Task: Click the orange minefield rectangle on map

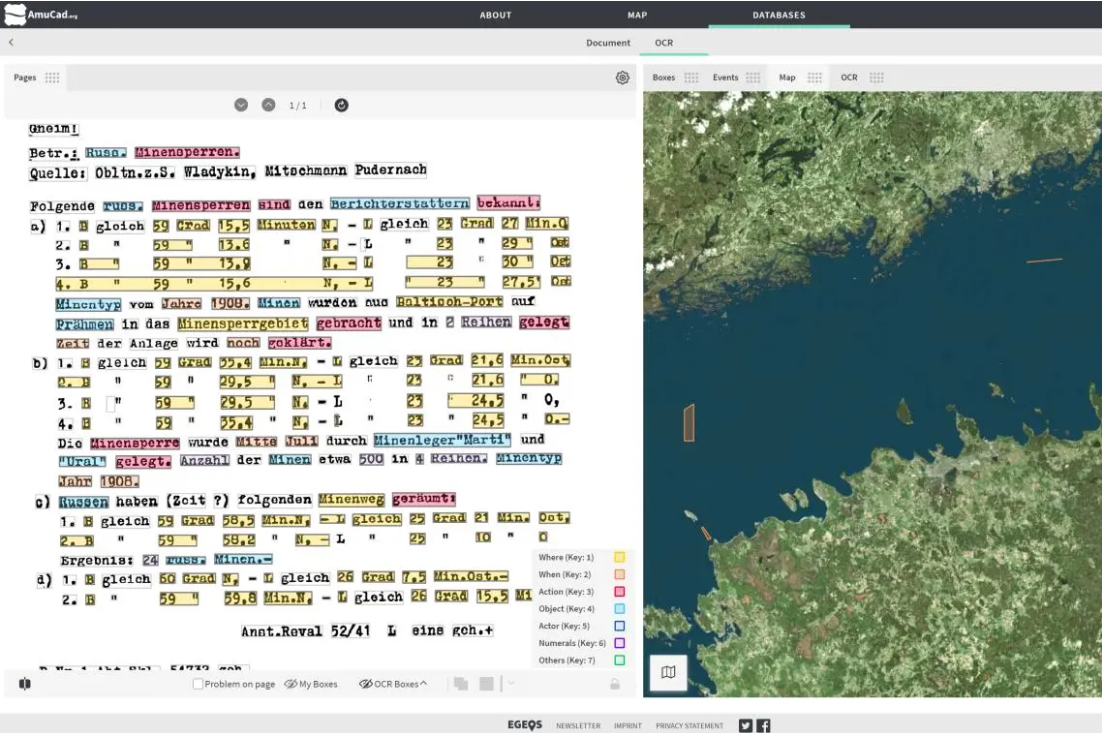Action: click(688, 423)
